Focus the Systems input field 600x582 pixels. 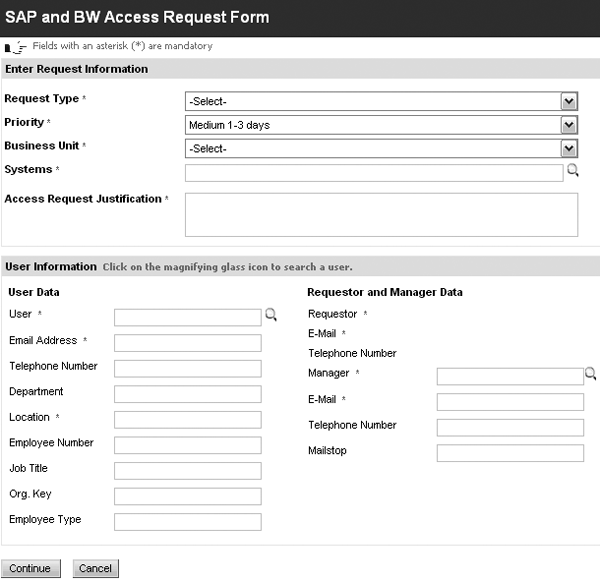pyautogui.click(x=374, y=173)
